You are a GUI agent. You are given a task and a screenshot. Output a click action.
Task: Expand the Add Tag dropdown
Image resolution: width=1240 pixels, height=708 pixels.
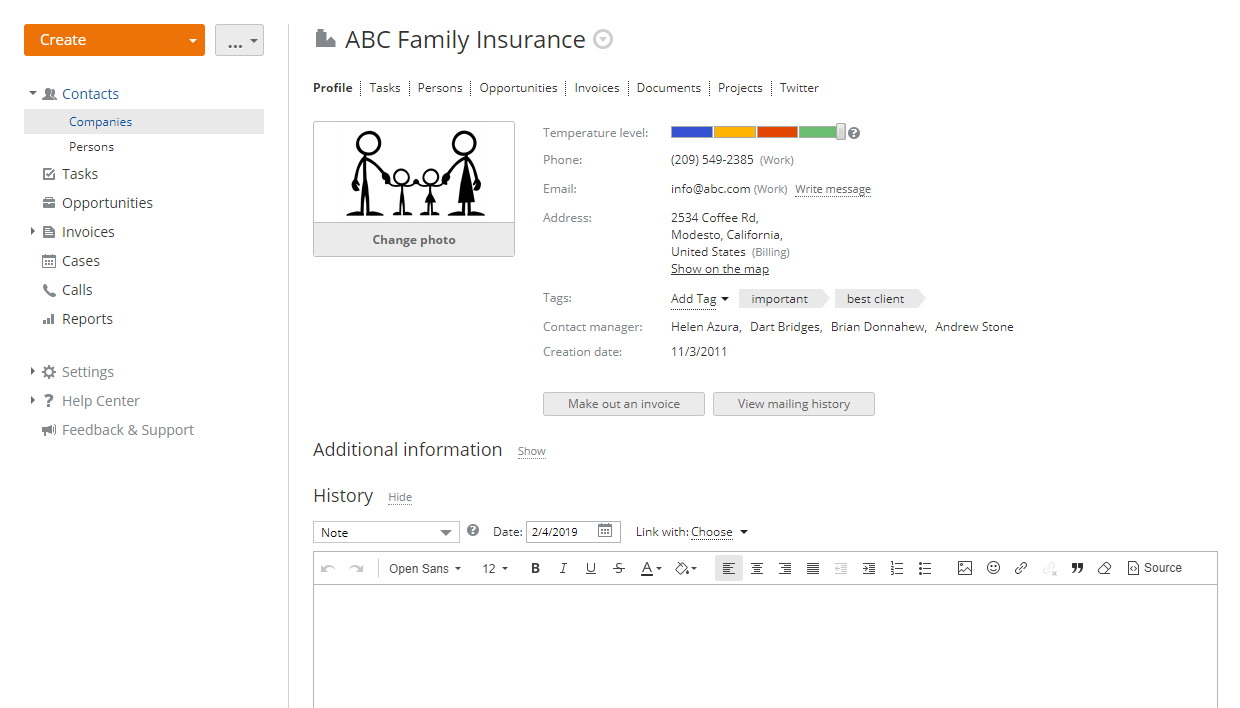pyautogui.click(x=699, y=299)
